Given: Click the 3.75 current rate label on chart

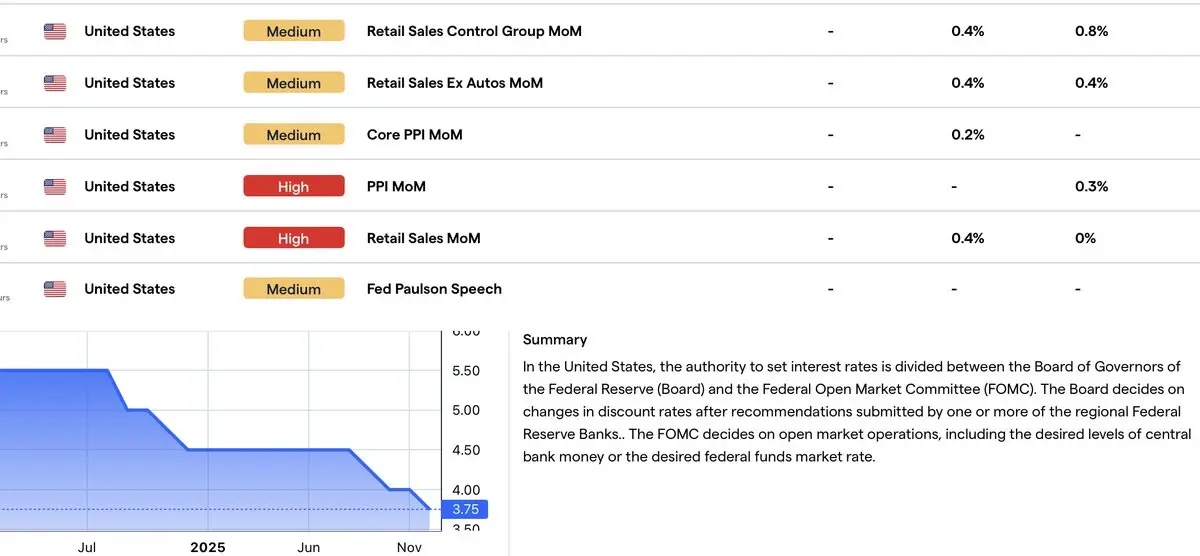Looking at the screenshot, I should pyautogui.click(x=465, y=509).
